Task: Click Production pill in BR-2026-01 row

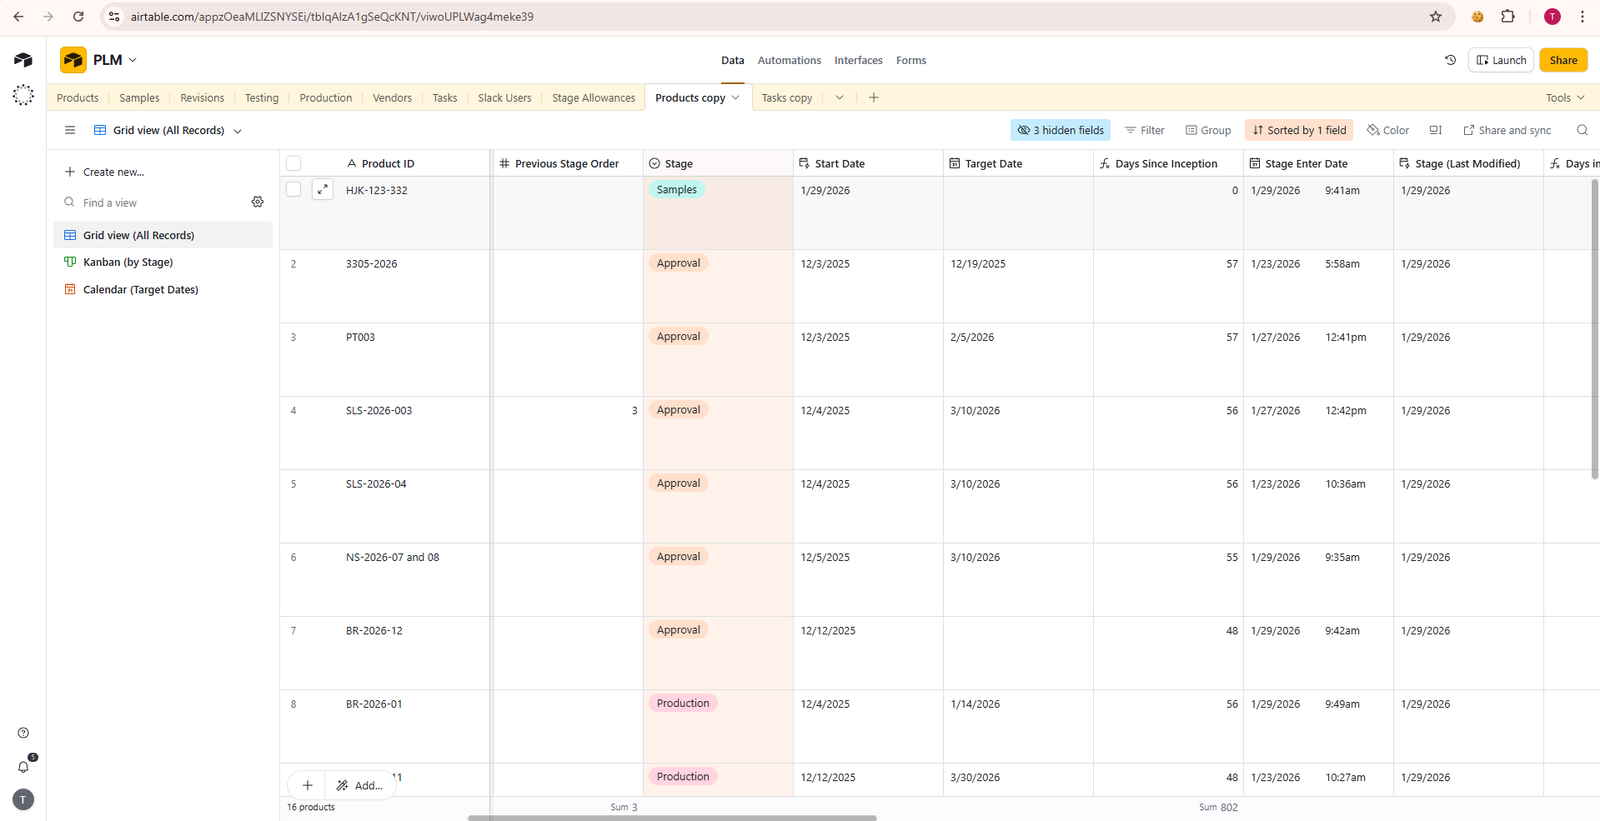Action: coord(683,703)
